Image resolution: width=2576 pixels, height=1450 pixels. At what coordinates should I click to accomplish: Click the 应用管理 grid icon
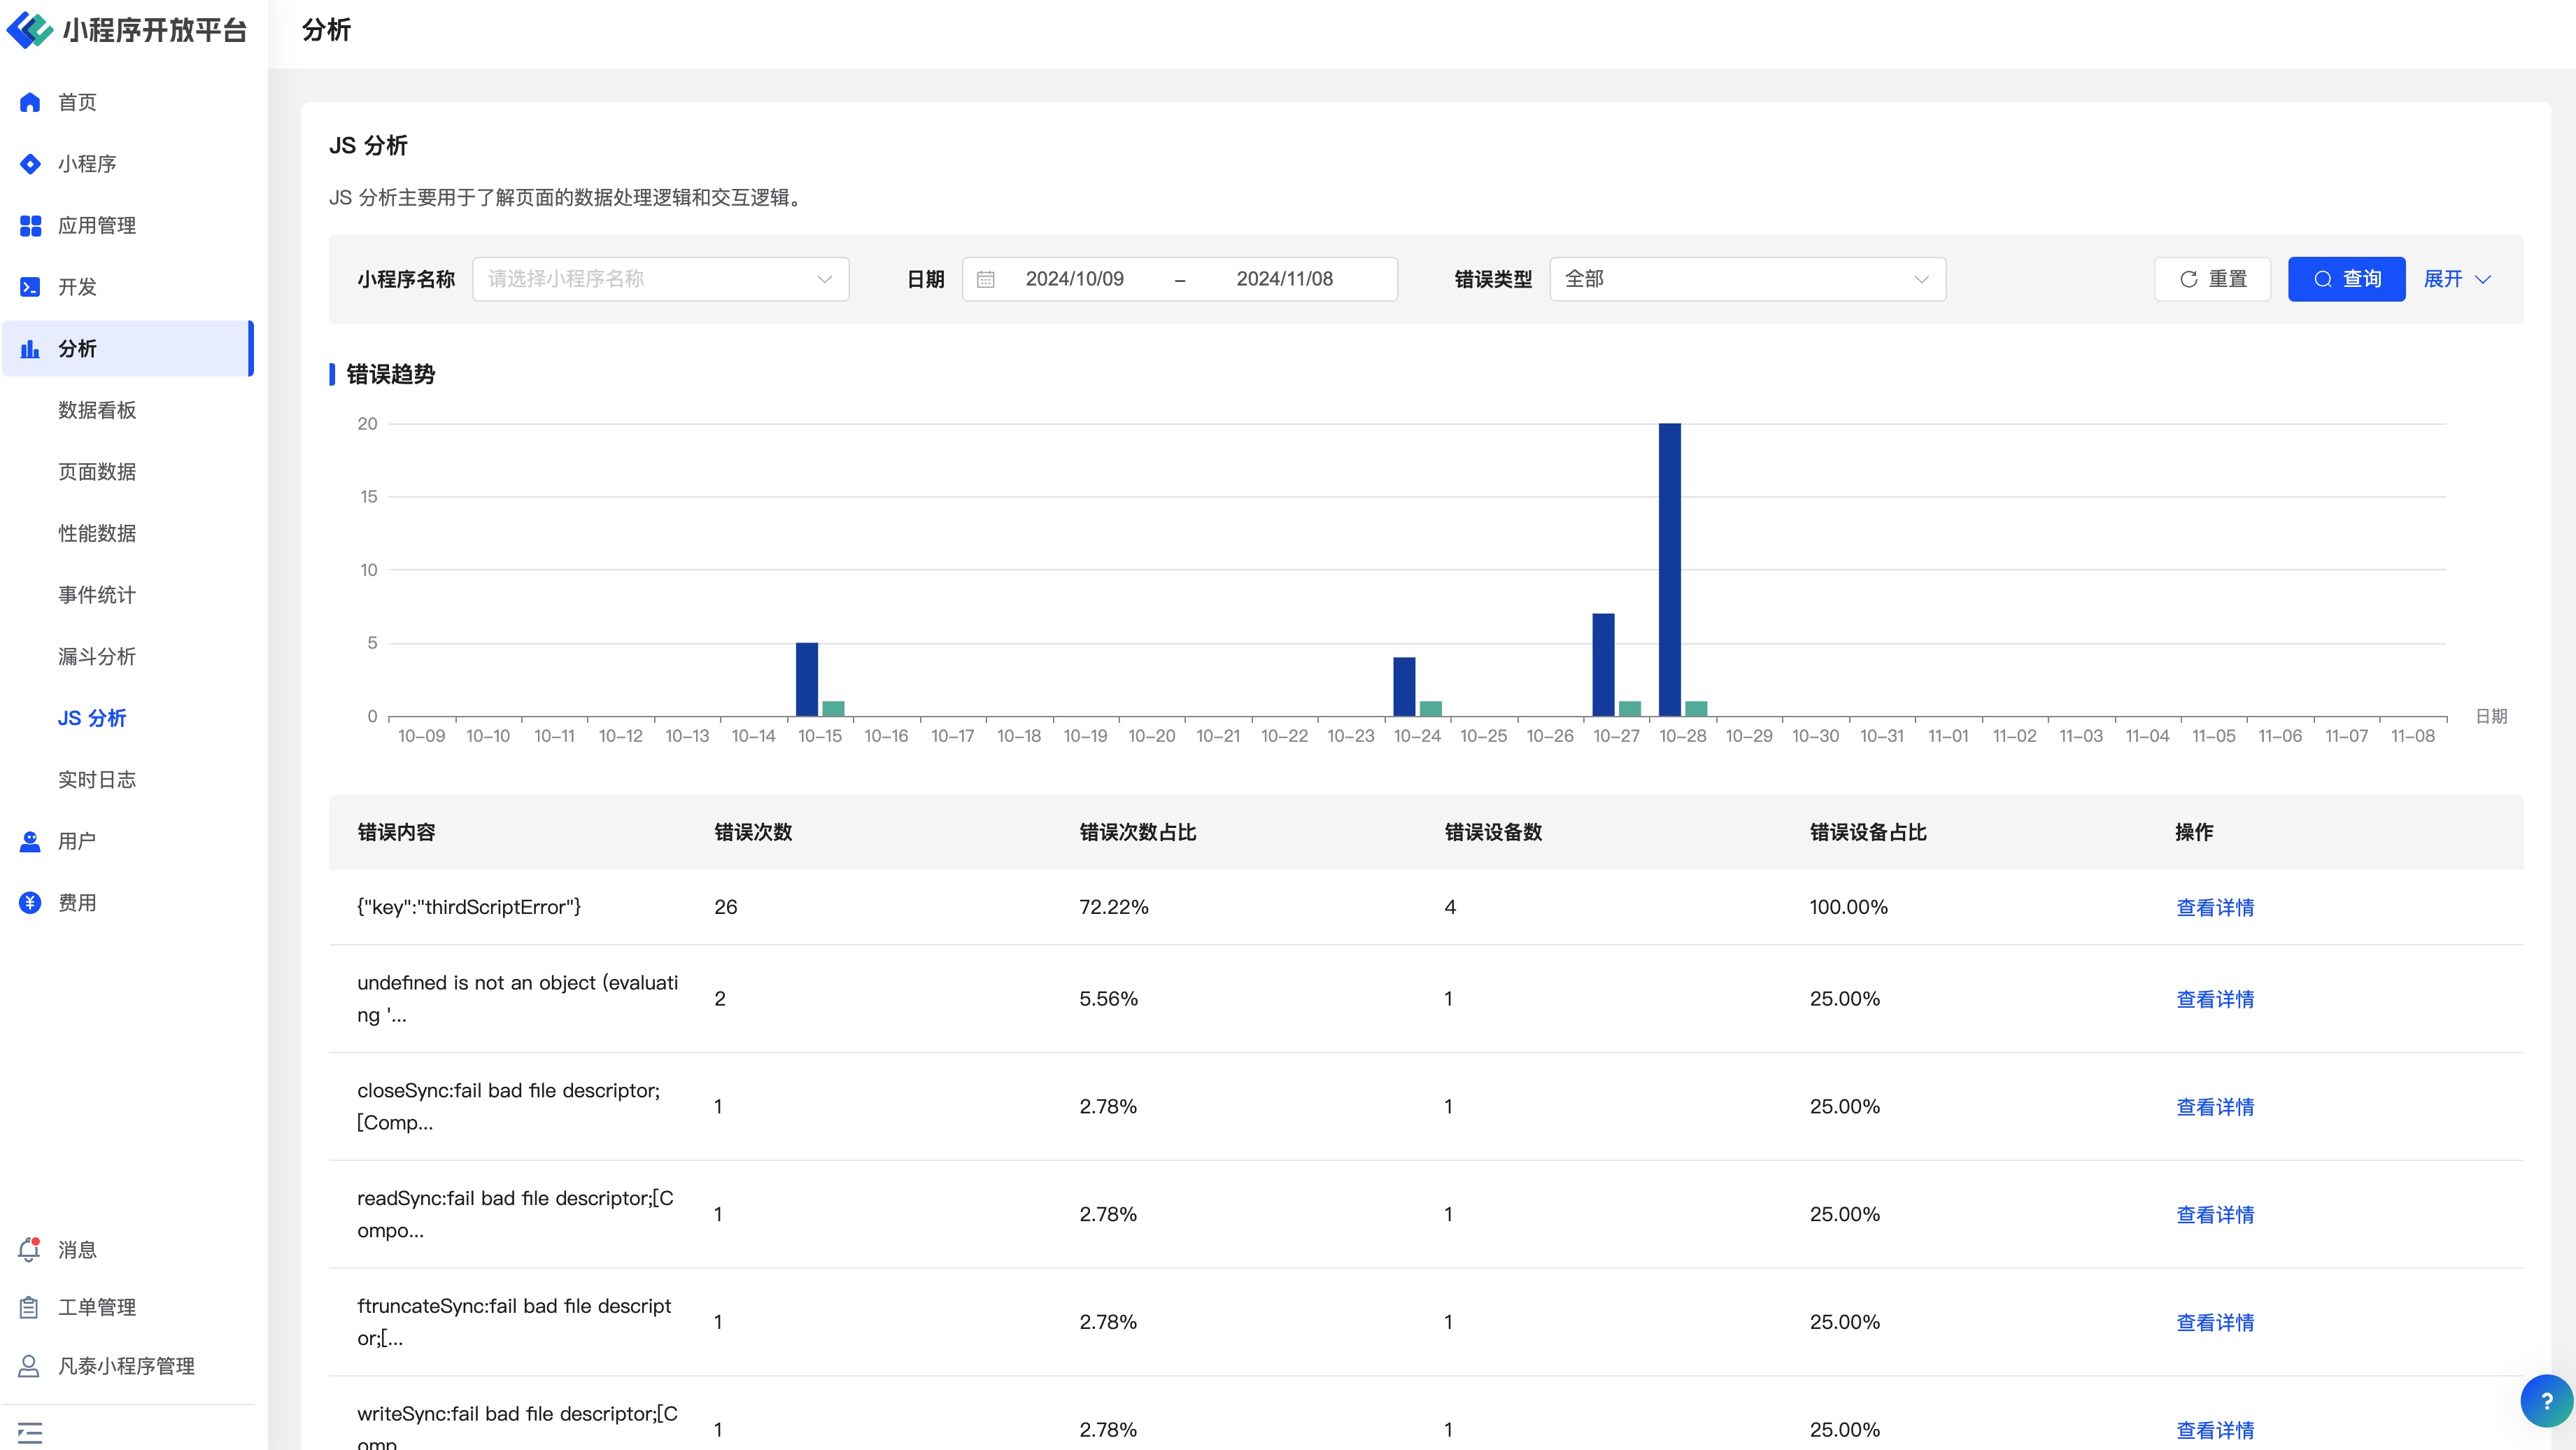pos(30,226)
